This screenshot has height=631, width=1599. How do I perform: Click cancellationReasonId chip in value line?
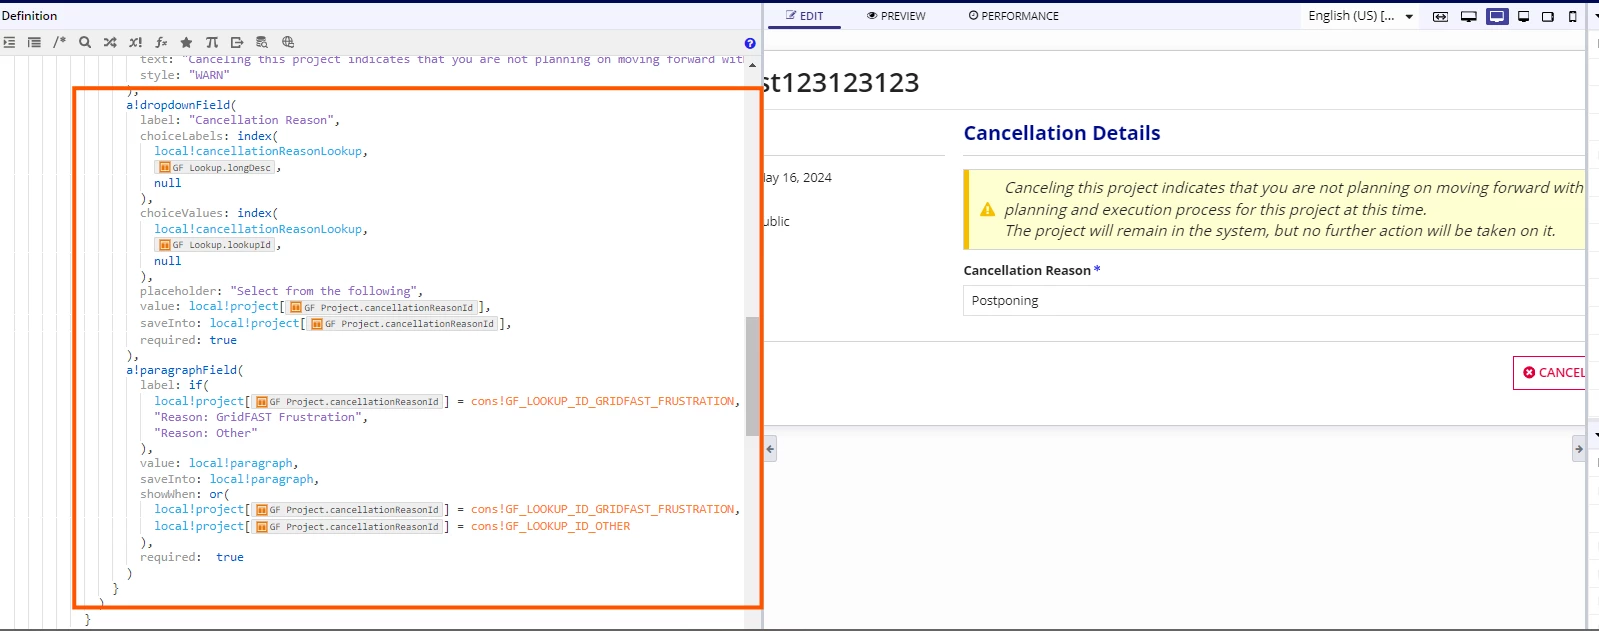tap(382, 308)
